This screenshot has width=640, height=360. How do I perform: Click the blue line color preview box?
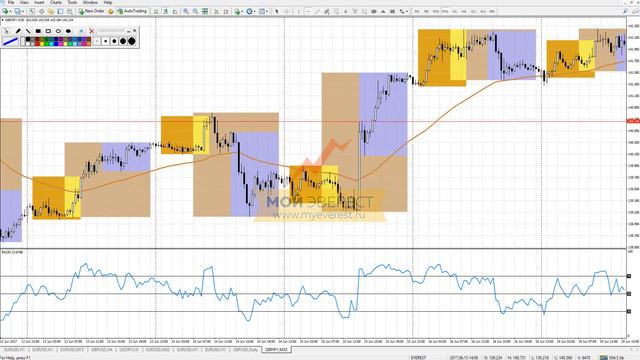click(11, 41)
